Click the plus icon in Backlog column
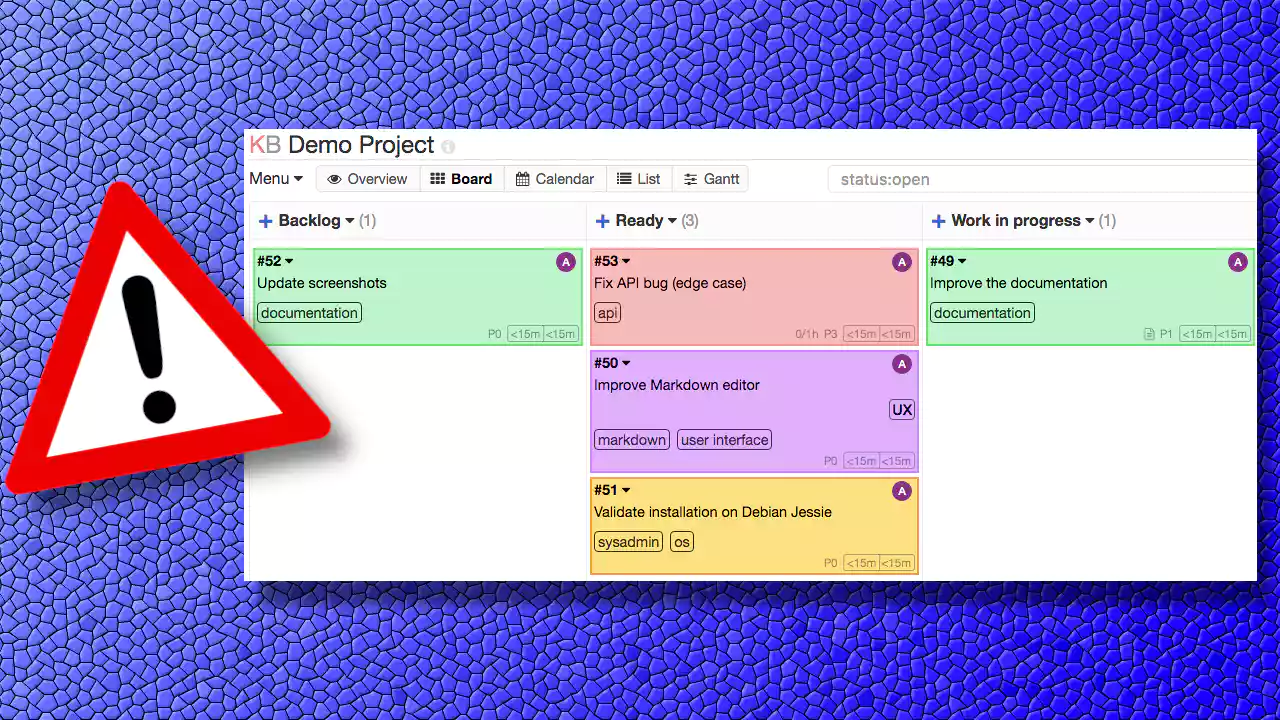This screenshot has height=720, width=1280. [266, 221]
